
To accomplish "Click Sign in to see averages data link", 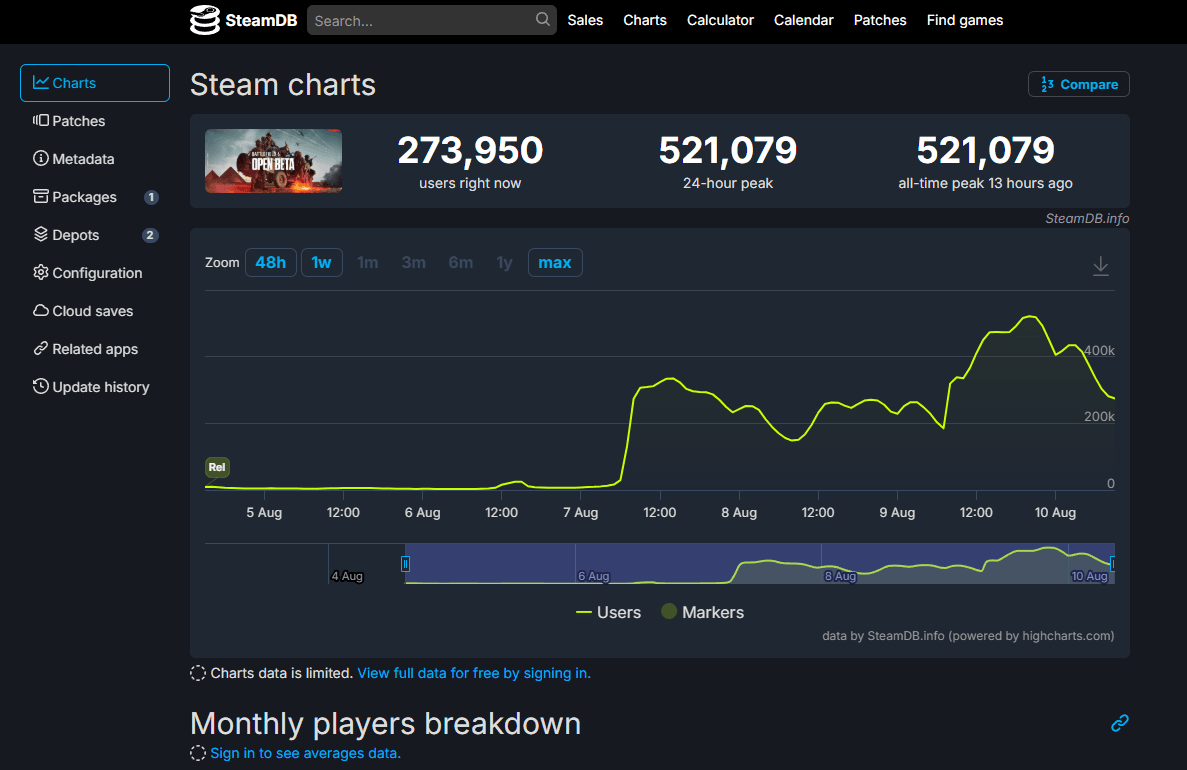I will (305, 753).
